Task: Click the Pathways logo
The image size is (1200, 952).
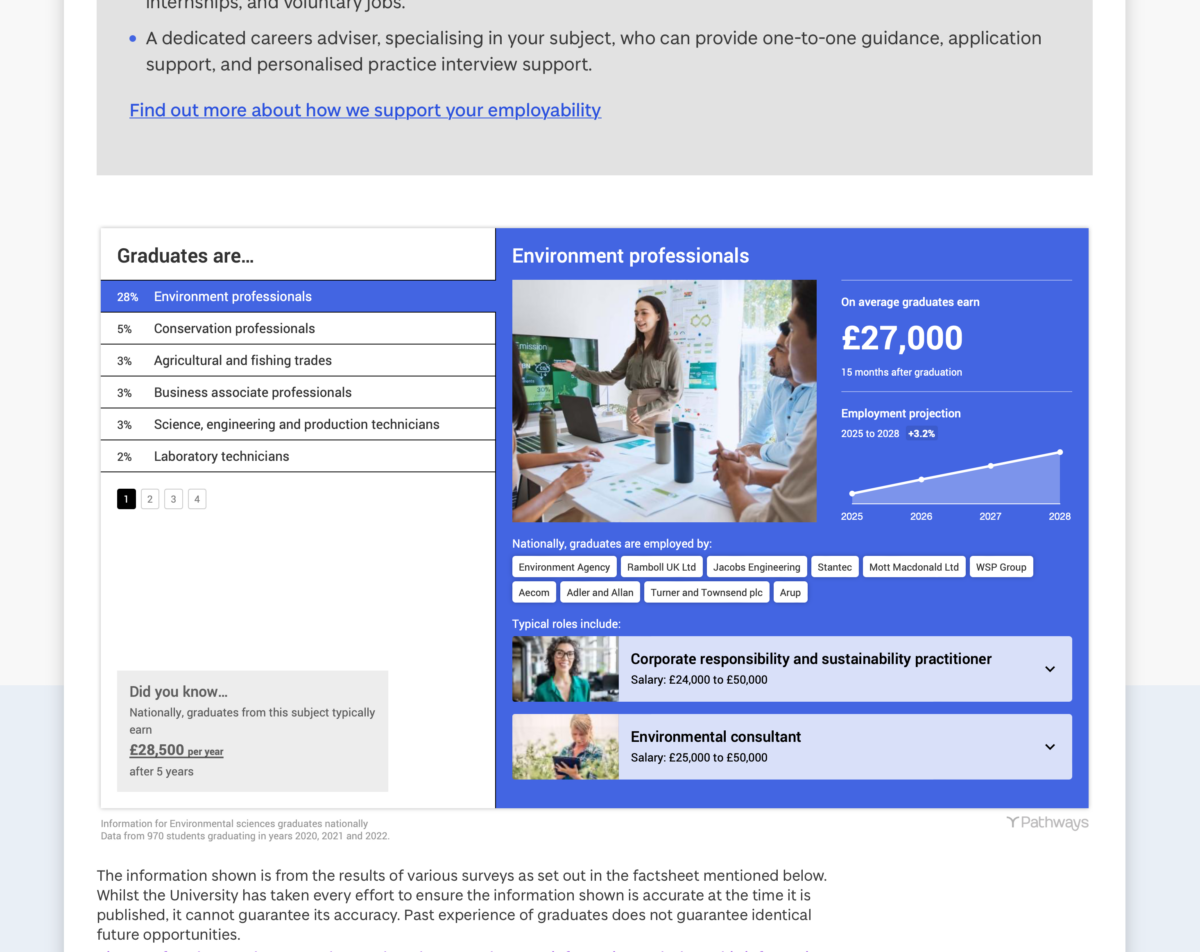Action: (x=1047, y=823)
